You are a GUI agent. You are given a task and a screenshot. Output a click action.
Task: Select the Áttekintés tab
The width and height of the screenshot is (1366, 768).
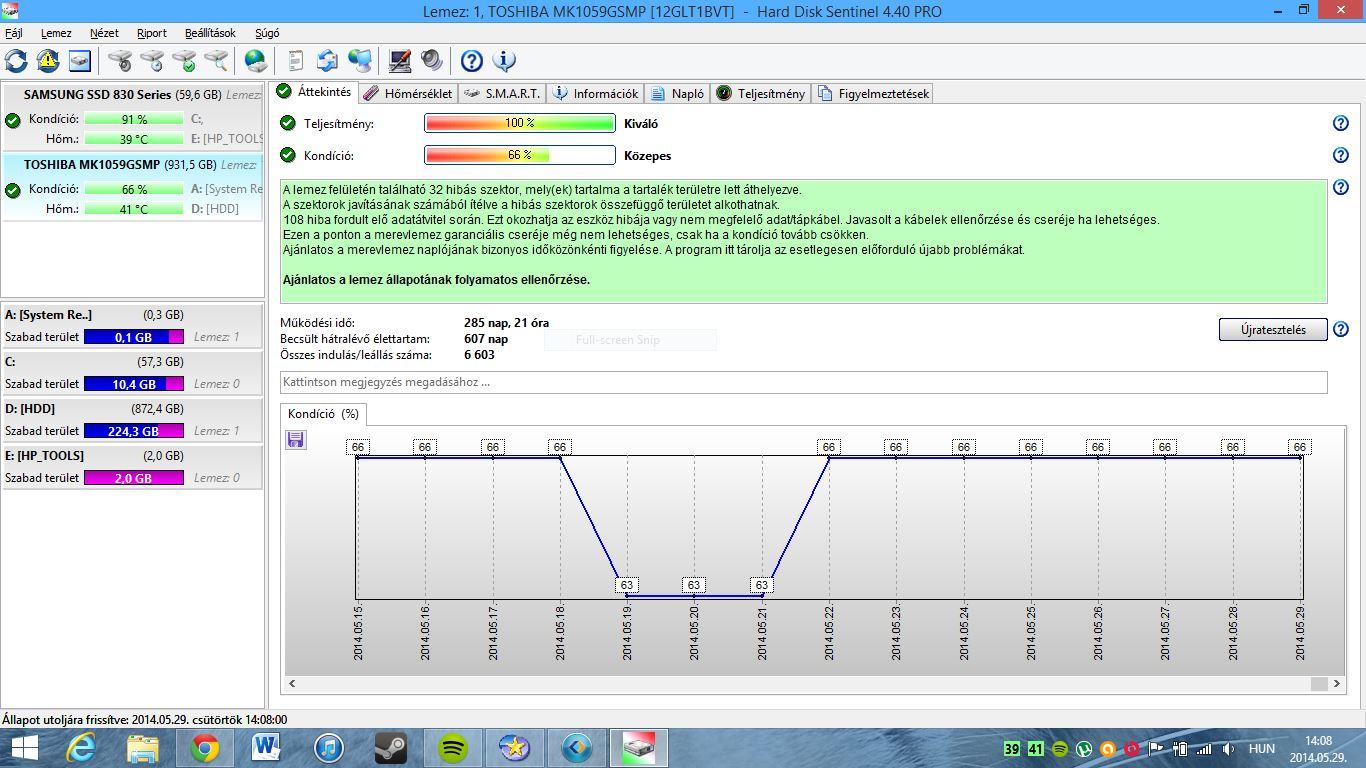[x=315, y=92]
